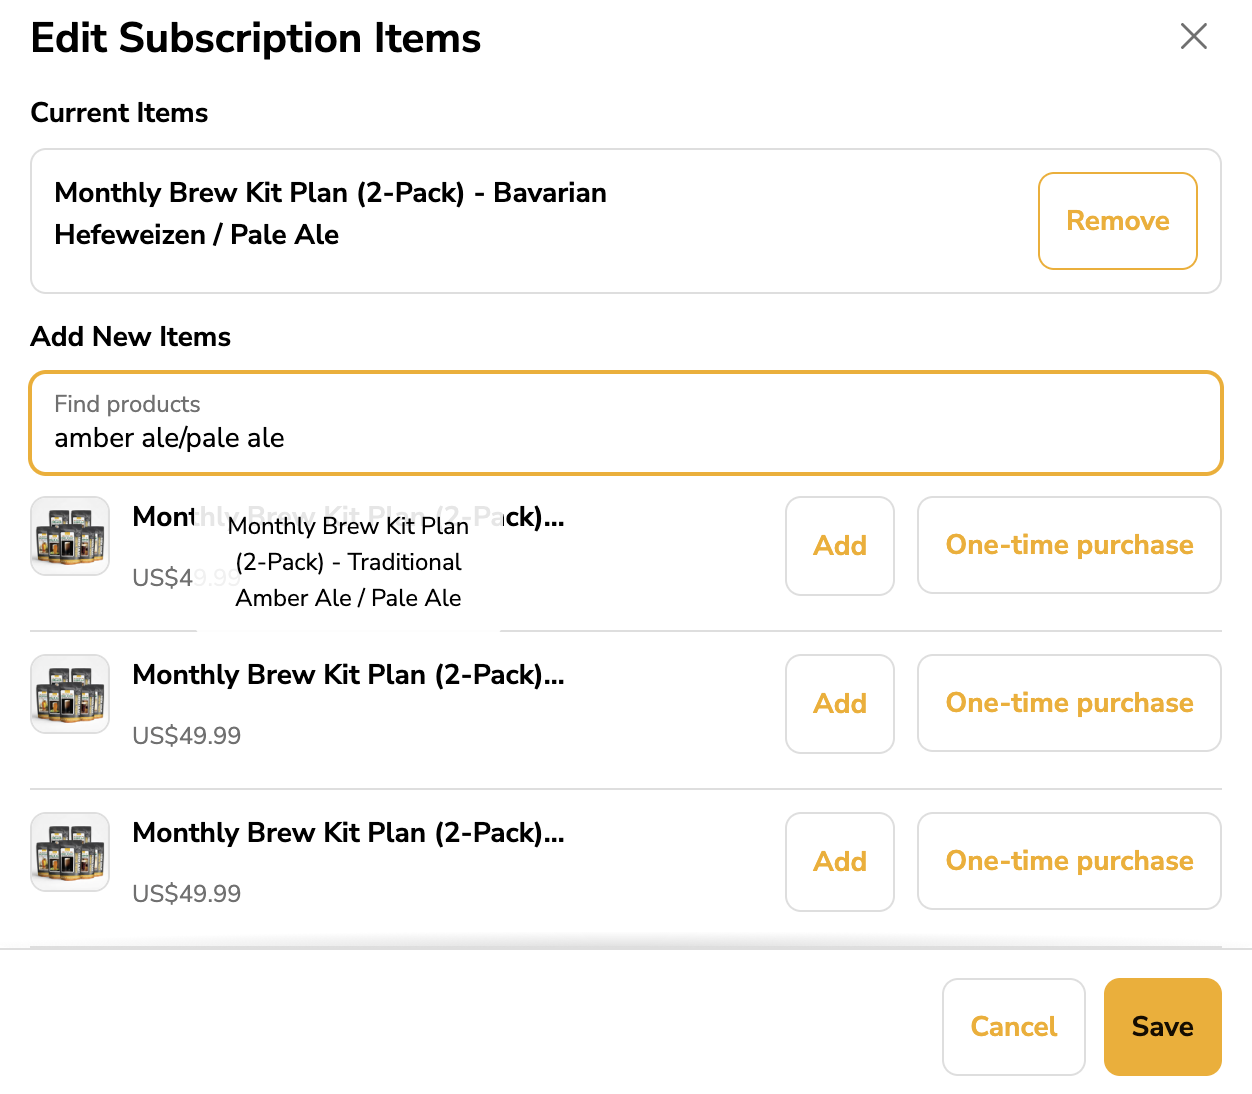Click the Traditional Amber Ale tooltip text
The height and width of the screenshot is (1094, 1252).
point(348,562)
